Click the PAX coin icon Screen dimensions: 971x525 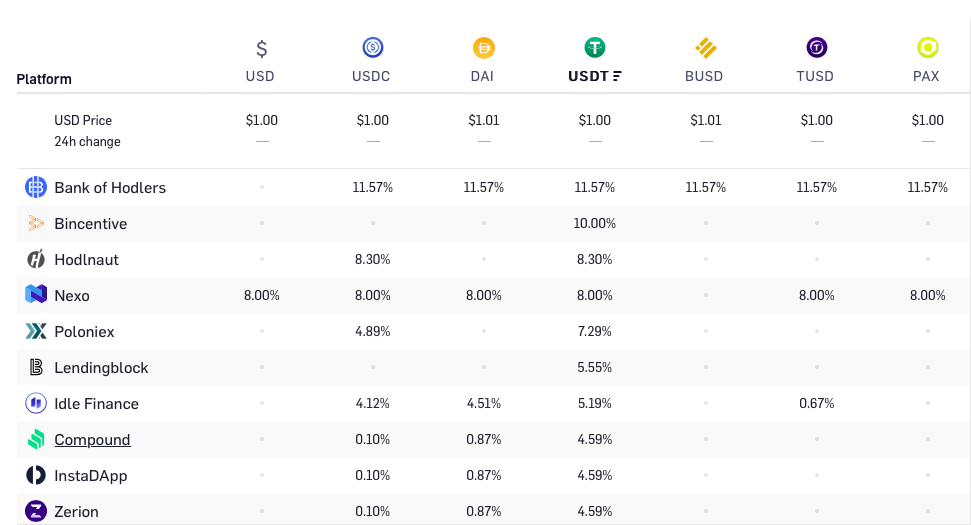coord(927,47)
